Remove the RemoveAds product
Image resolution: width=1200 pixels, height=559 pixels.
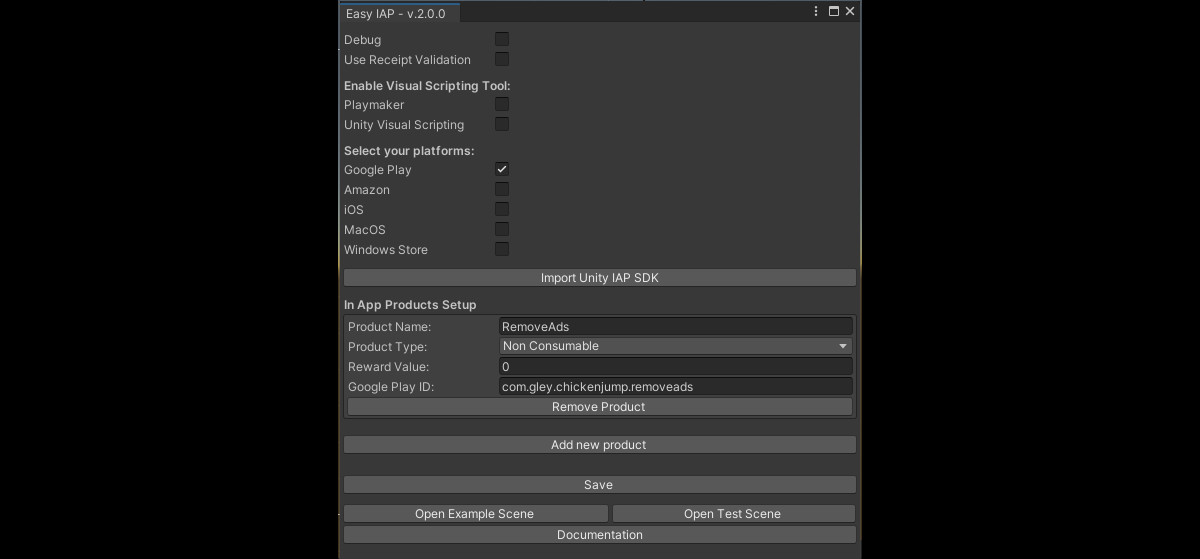(600, 407)
